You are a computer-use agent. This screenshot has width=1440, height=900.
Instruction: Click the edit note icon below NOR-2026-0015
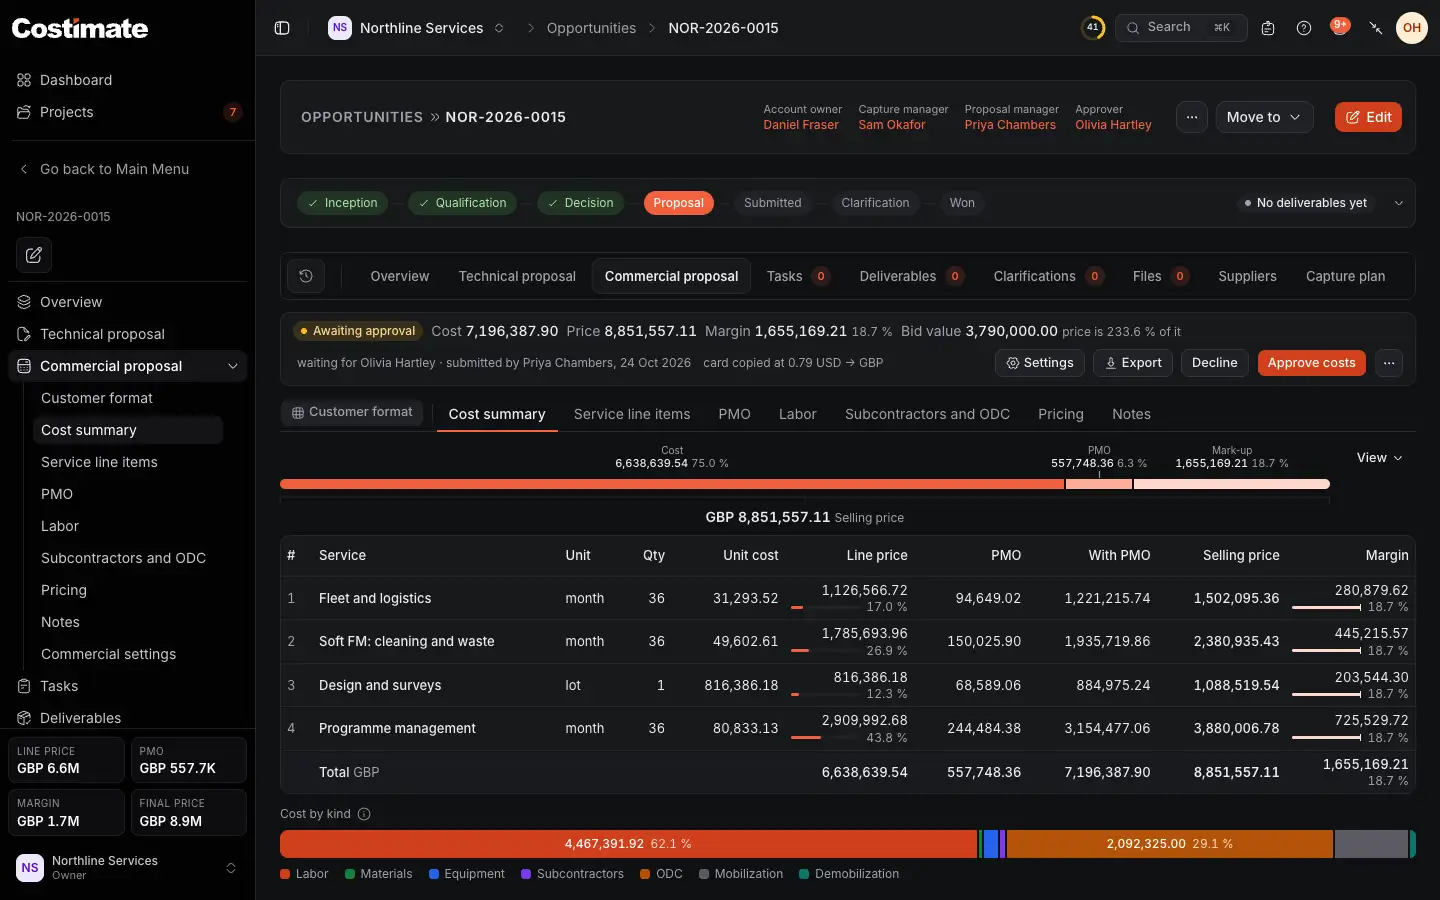pyautogui.click(x=34, y=255)
